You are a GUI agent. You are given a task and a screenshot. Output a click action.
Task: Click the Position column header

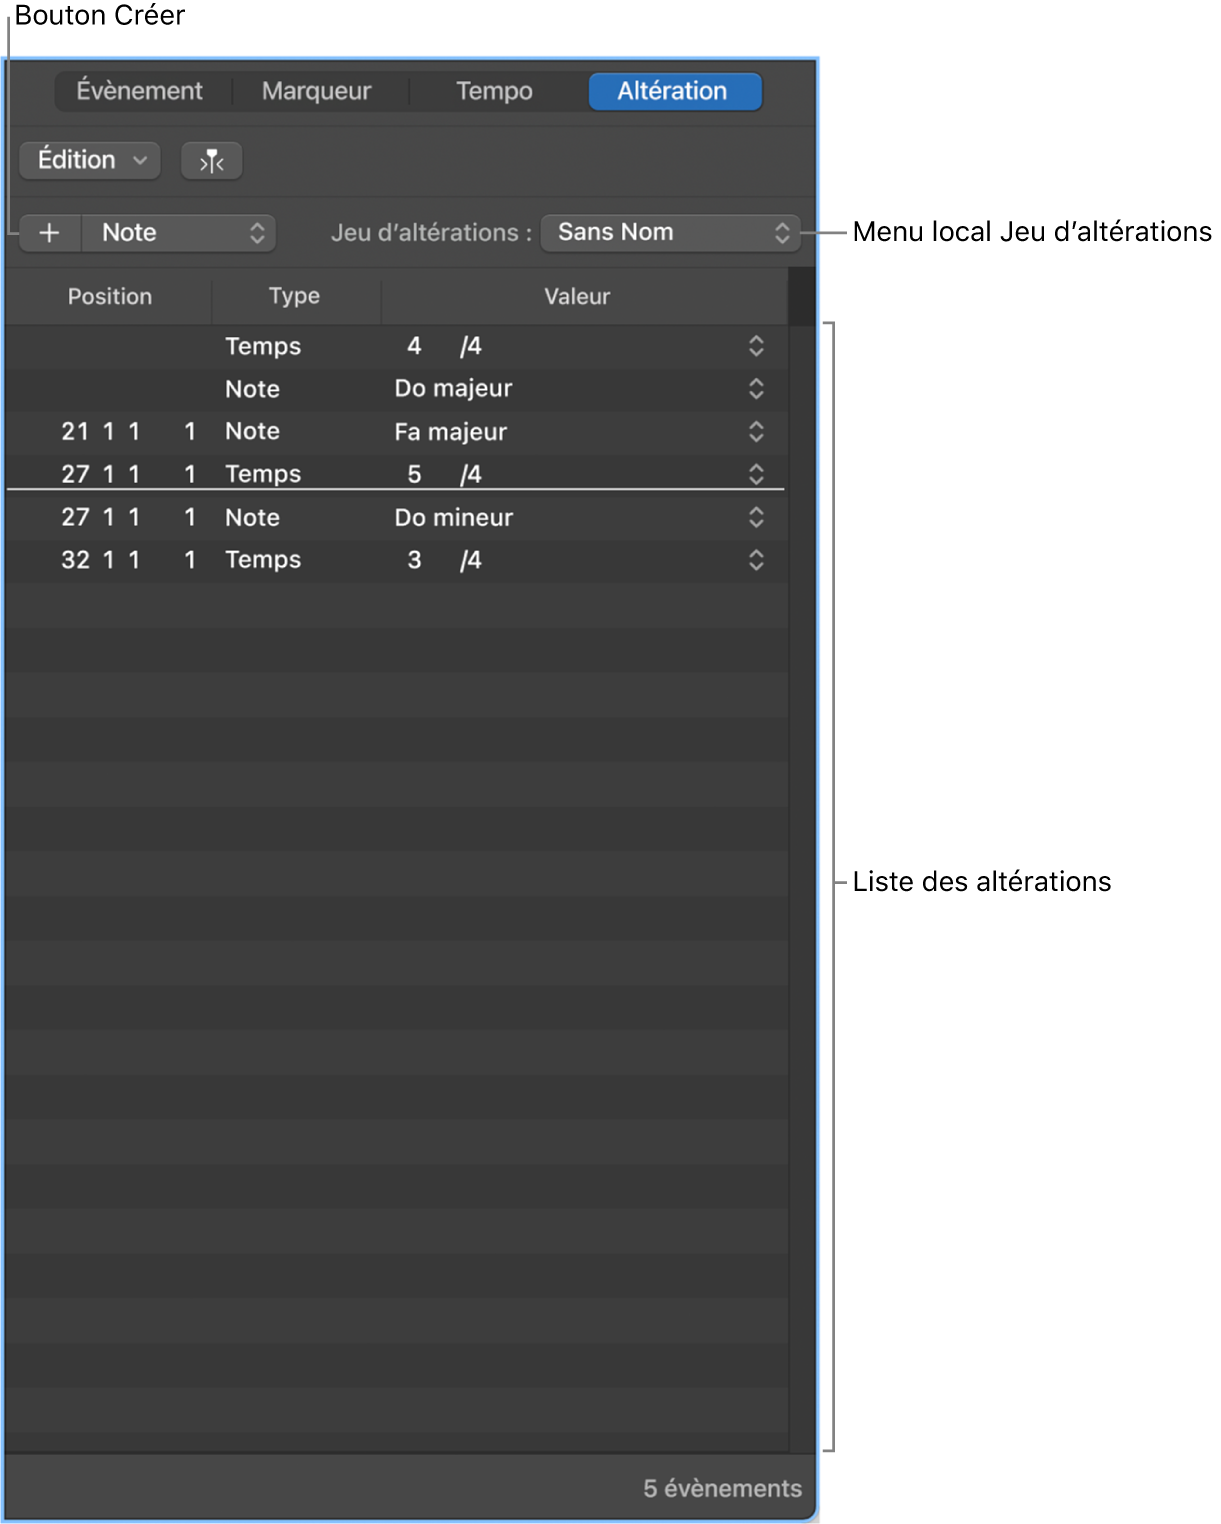pos(110,297)
